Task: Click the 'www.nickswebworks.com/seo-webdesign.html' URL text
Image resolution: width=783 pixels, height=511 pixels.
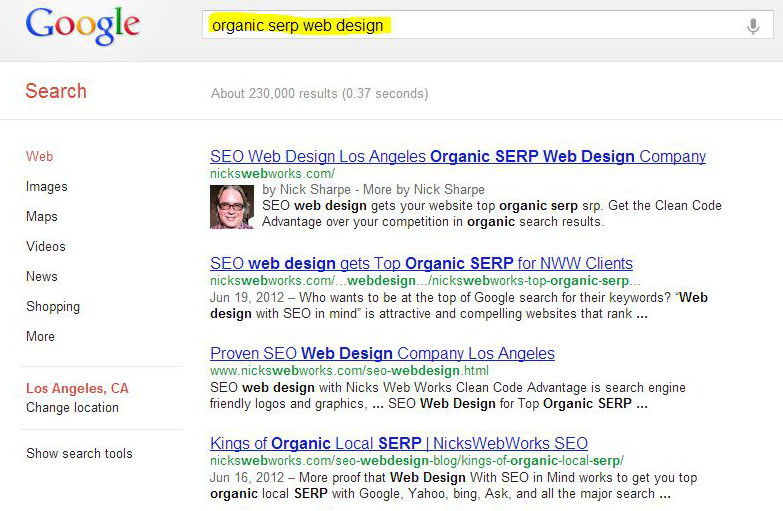Action: click(350, 371)
